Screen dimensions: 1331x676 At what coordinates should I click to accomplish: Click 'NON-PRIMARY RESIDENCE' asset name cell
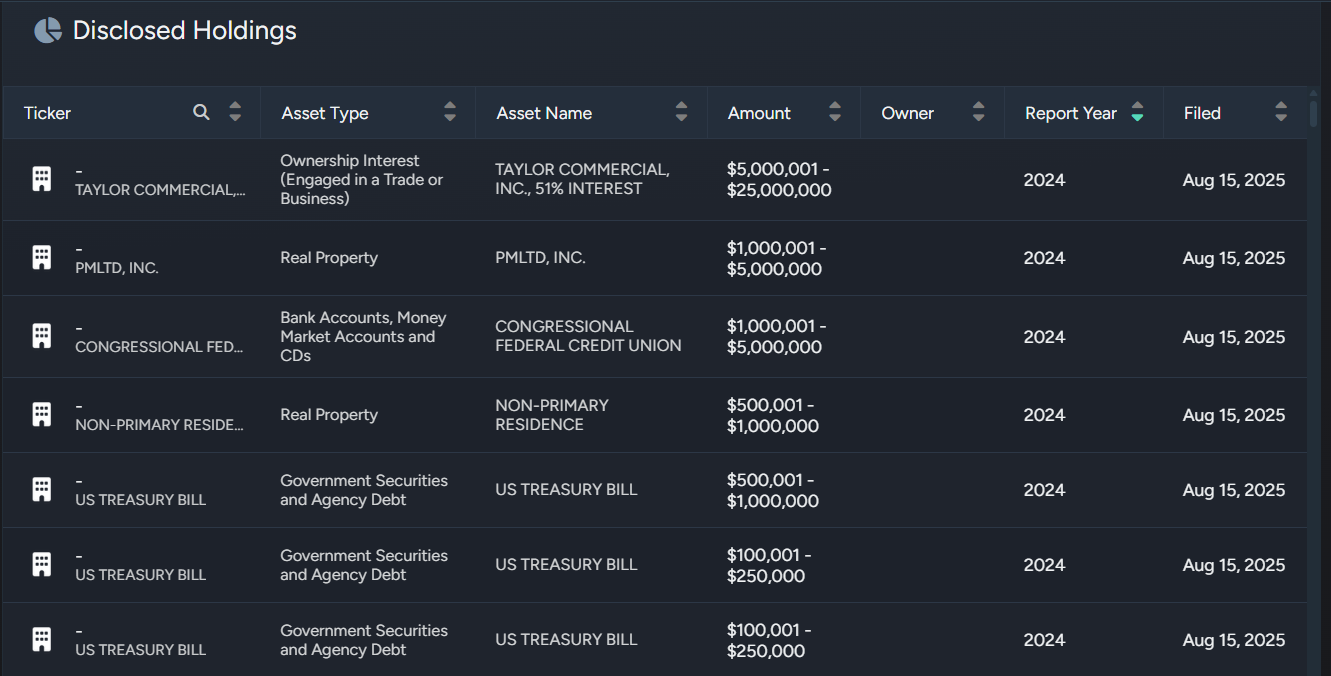click(x=552, y=415)
